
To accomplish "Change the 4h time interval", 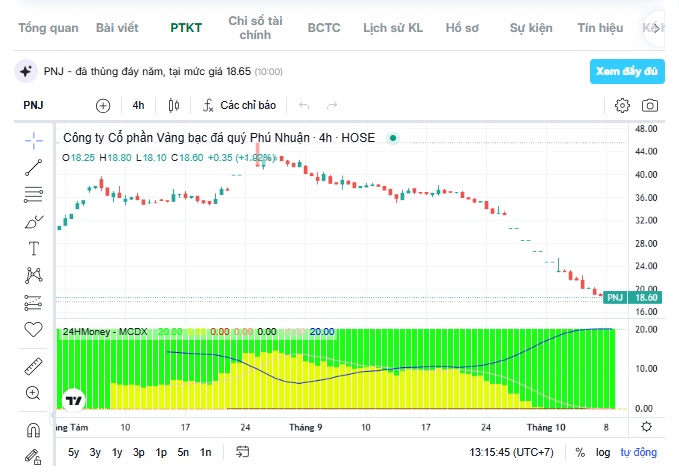I will click(138, 105).
